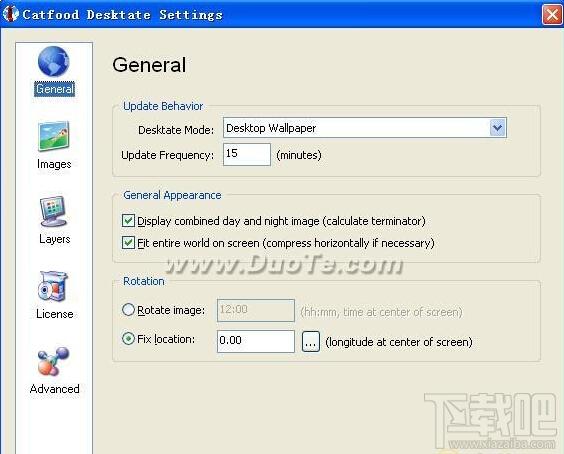
Task: Click the Update Frequency minutes field
Action: coord(247,154)
